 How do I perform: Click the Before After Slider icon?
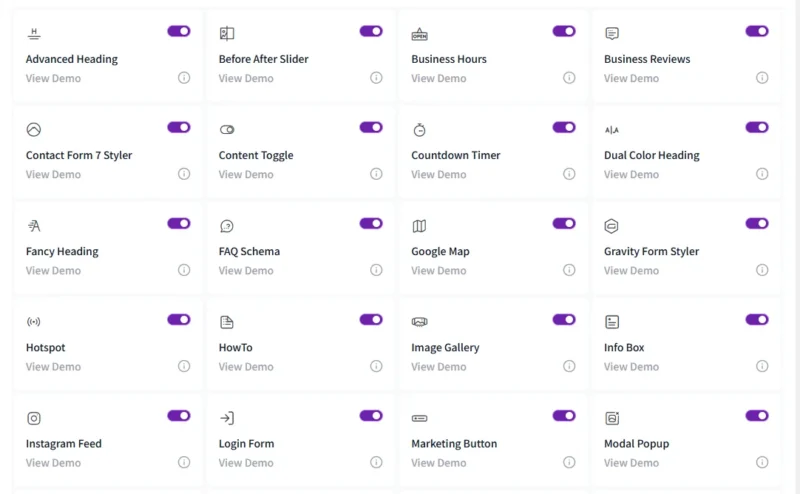point(227,34)
